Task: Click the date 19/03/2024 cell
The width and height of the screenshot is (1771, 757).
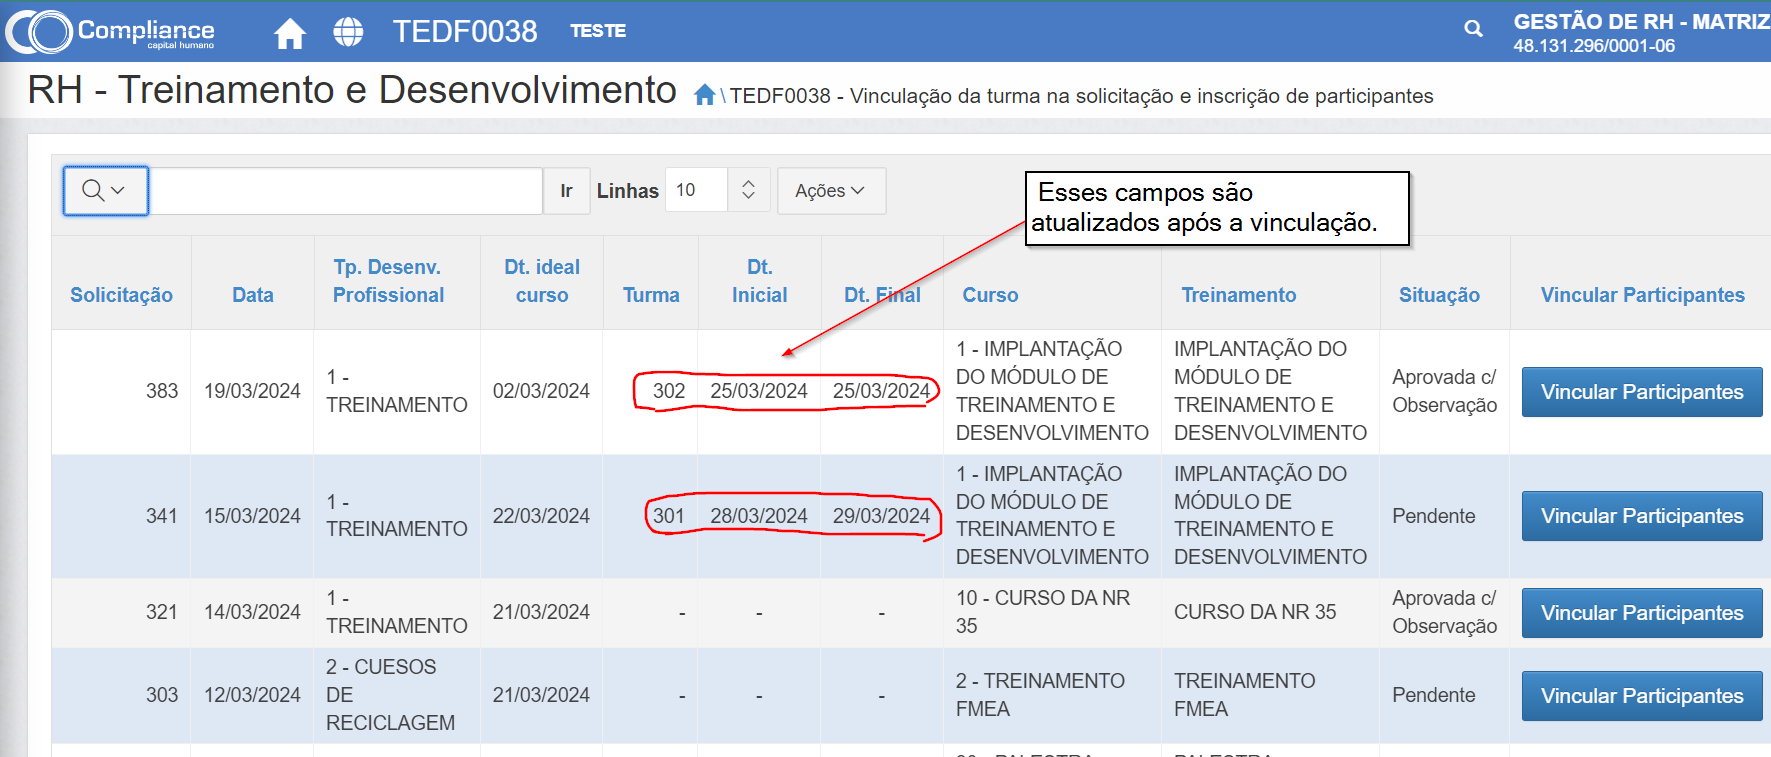Action: (252, 391)
